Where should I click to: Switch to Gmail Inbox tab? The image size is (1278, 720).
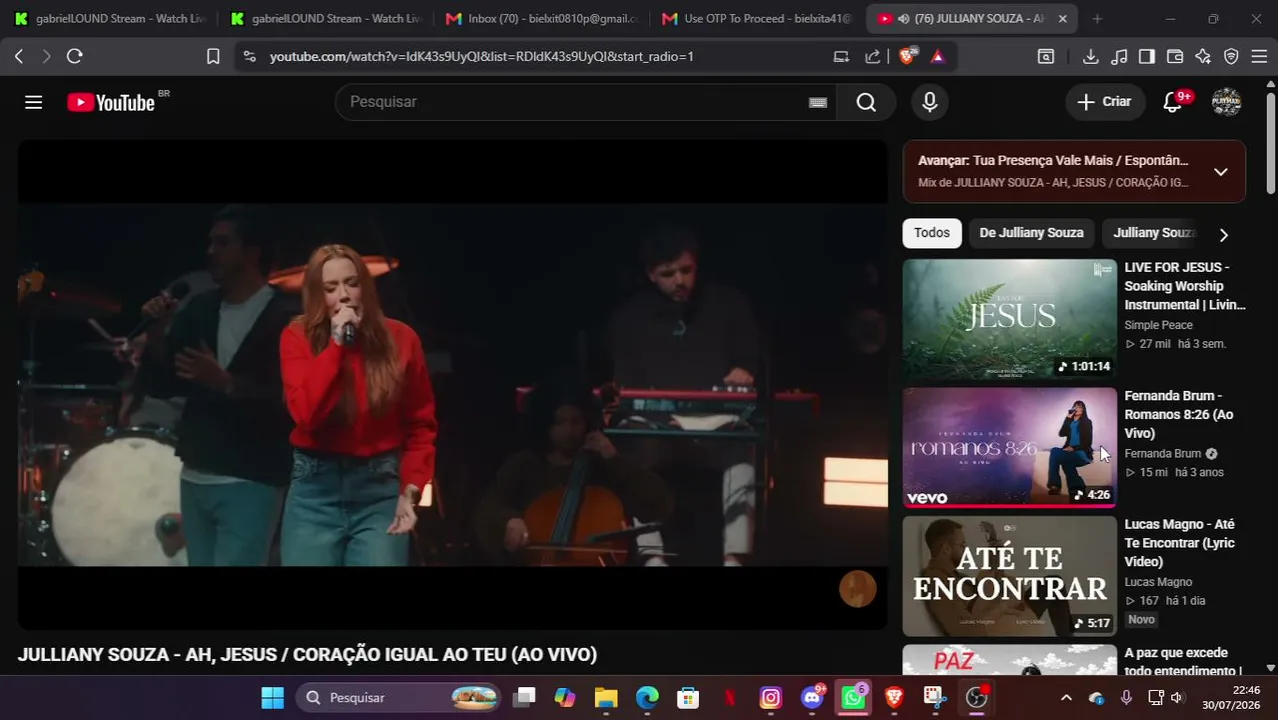point(540,18)
